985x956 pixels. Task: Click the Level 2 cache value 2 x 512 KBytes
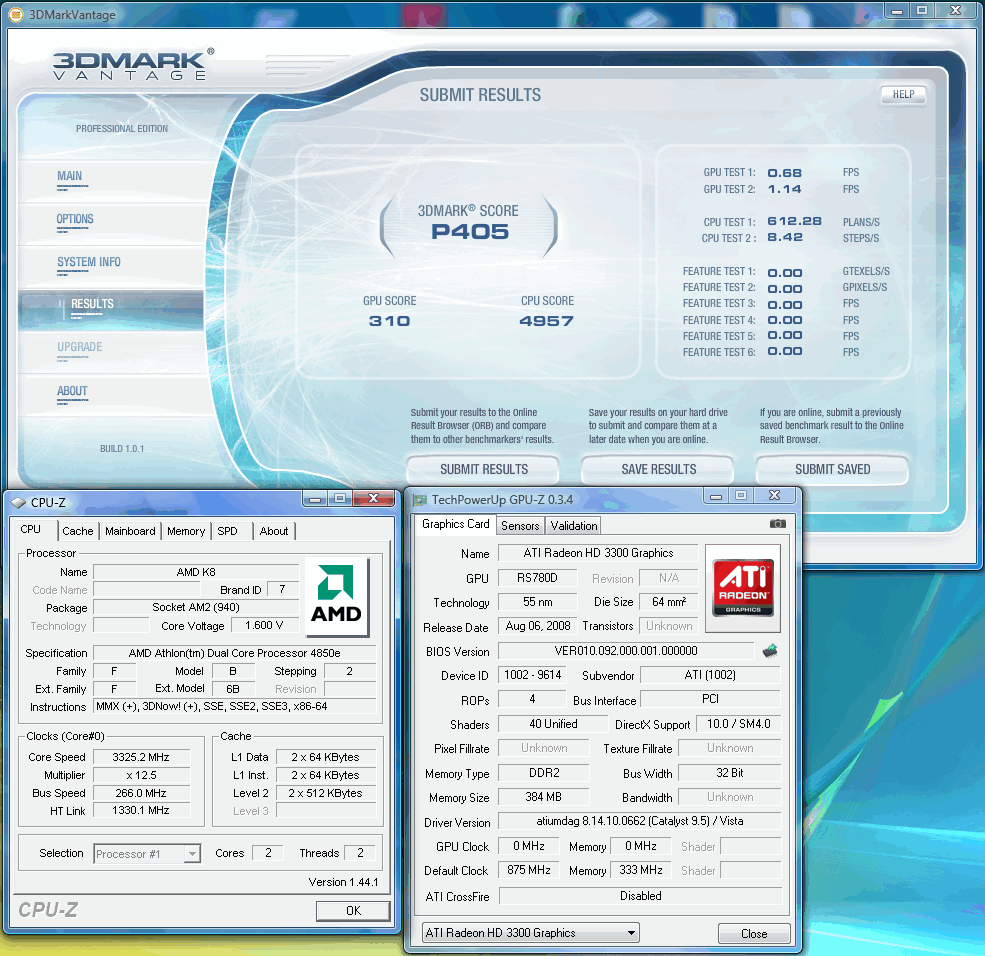click(325, 793)
